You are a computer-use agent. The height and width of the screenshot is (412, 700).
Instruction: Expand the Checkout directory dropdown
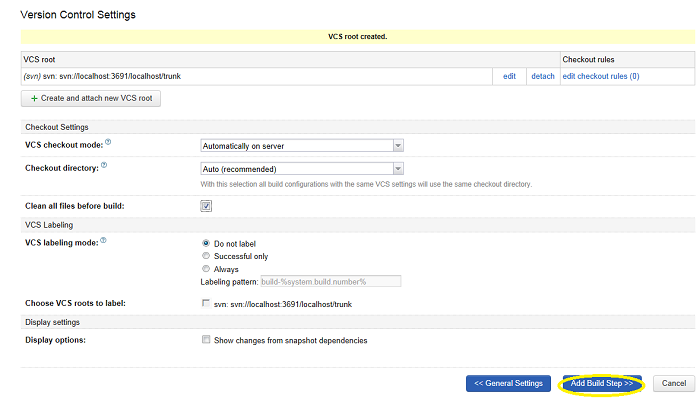tap(302, 169)
